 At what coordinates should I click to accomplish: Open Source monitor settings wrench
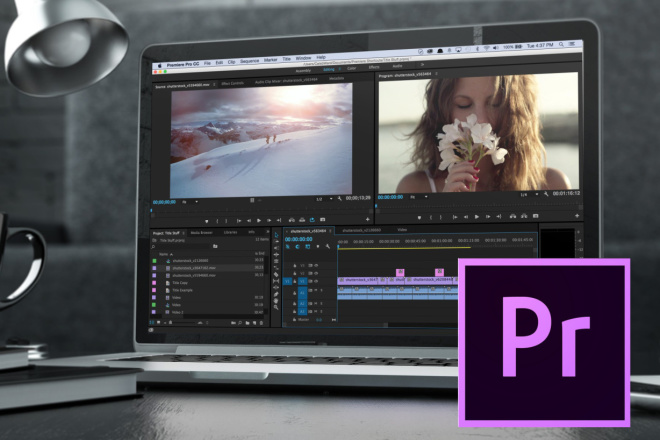(x=339, y=198)
